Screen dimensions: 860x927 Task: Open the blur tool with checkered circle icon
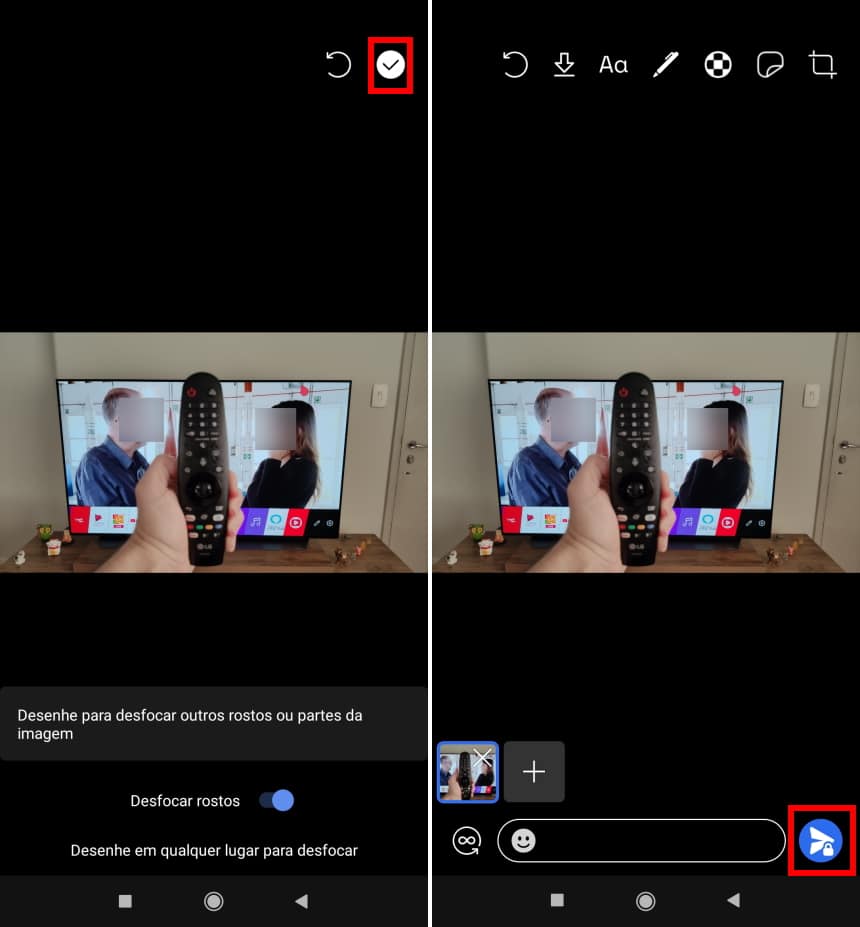click(717, 66)
